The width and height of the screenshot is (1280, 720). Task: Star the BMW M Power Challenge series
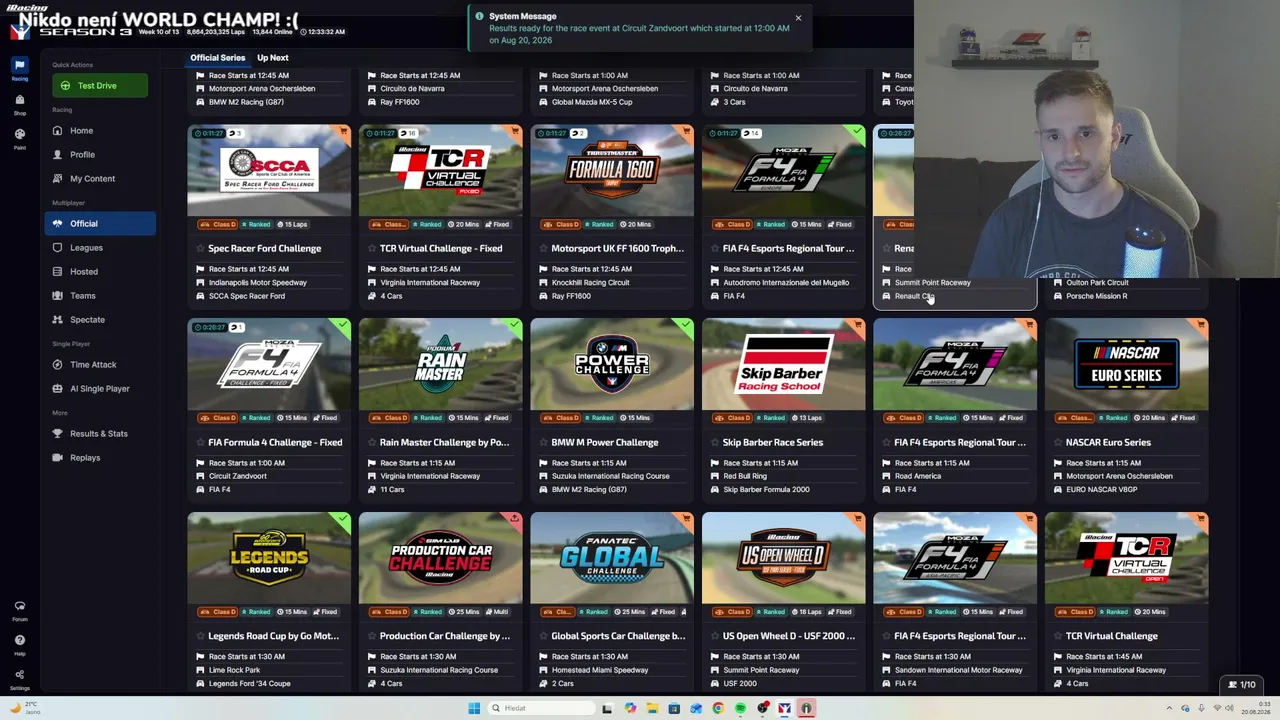point(543,442)
